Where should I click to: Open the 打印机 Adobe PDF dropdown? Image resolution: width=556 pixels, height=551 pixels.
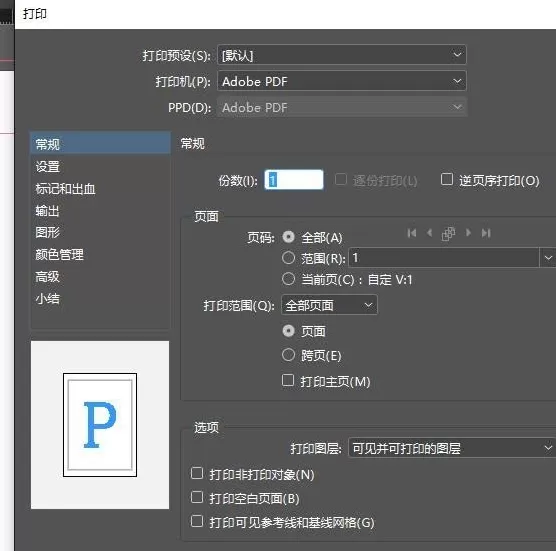coord(341,81)
